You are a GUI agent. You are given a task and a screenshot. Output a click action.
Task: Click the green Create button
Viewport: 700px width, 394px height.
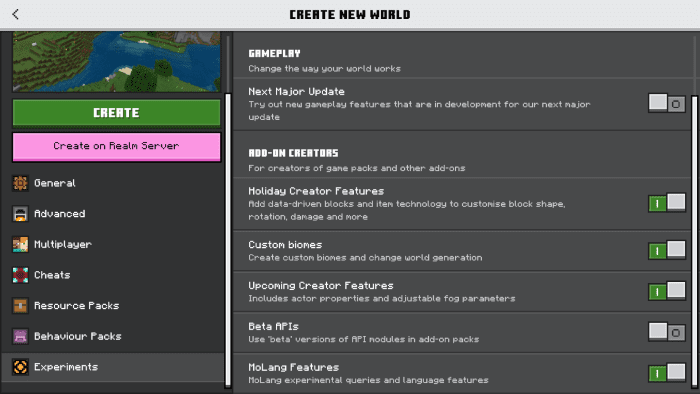117,113
